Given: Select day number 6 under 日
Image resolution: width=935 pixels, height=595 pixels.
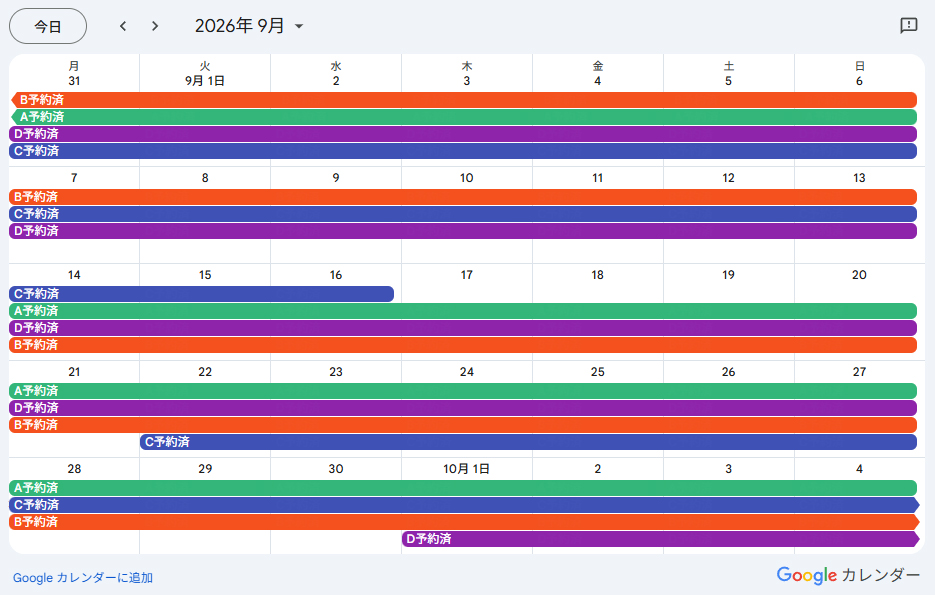Looking at the screenshot, I should [859, 81].
